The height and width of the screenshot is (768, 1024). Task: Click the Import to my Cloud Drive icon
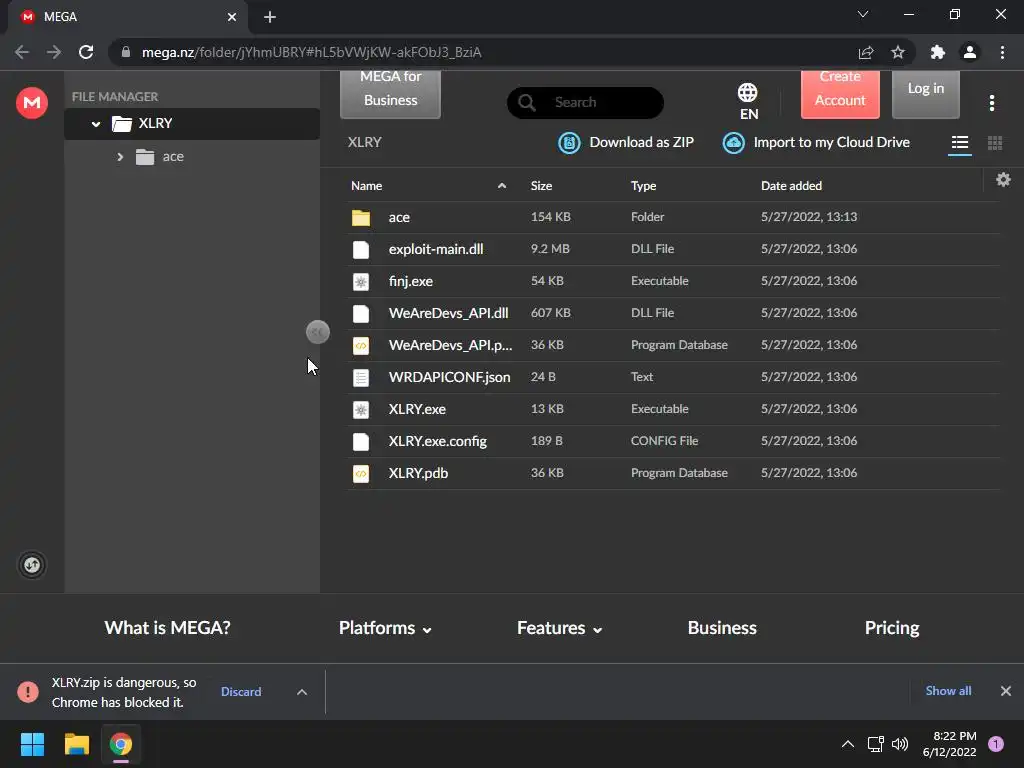(733, 142)
